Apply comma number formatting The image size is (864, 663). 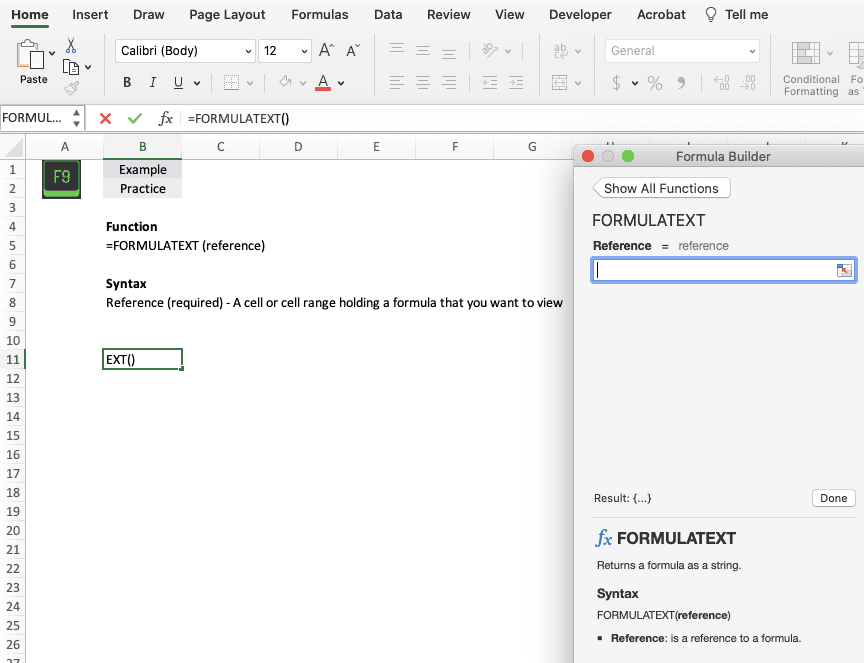coord(681,82)
